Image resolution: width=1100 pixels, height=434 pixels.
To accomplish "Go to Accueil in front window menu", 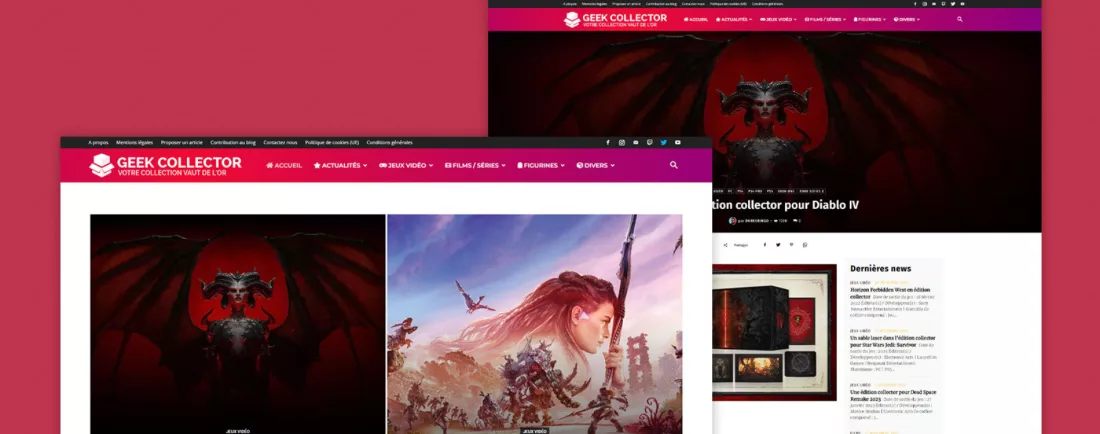I will coord(284,165).
